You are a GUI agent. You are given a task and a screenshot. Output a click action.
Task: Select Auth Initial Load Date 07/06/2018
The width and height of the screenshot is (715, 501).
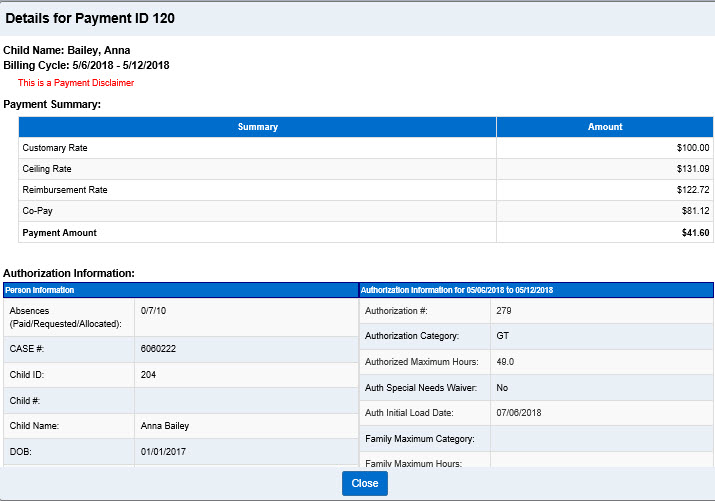[519, 413]
